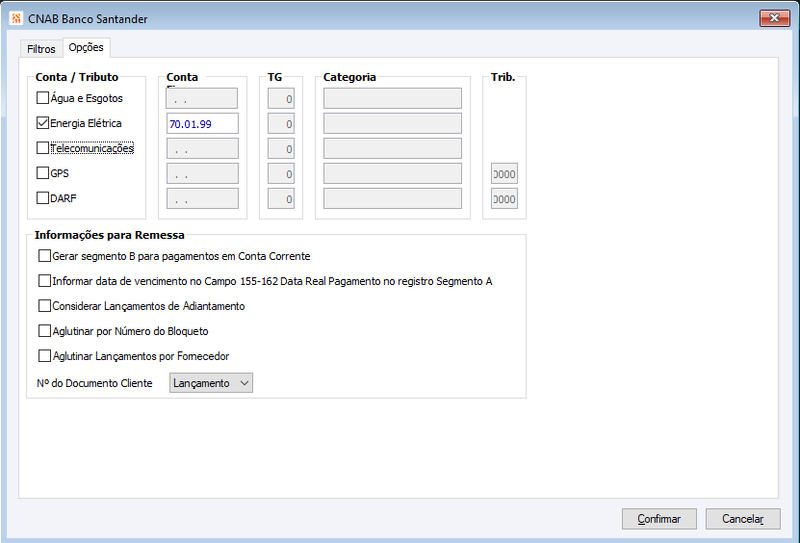Screen dimensions: 800x543
Task: Click the Categoria field in the DARF row
Action: pos(392,199)
